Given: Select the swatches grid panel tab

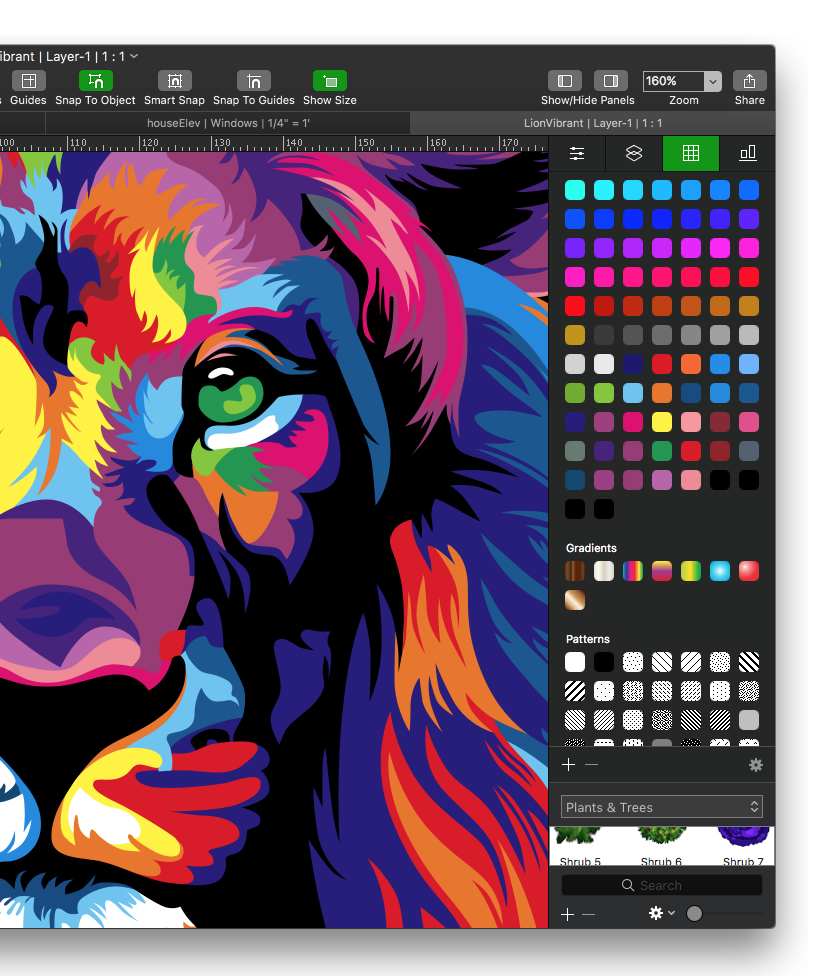Looking at the screenshot, I should (x=691, y=153).
